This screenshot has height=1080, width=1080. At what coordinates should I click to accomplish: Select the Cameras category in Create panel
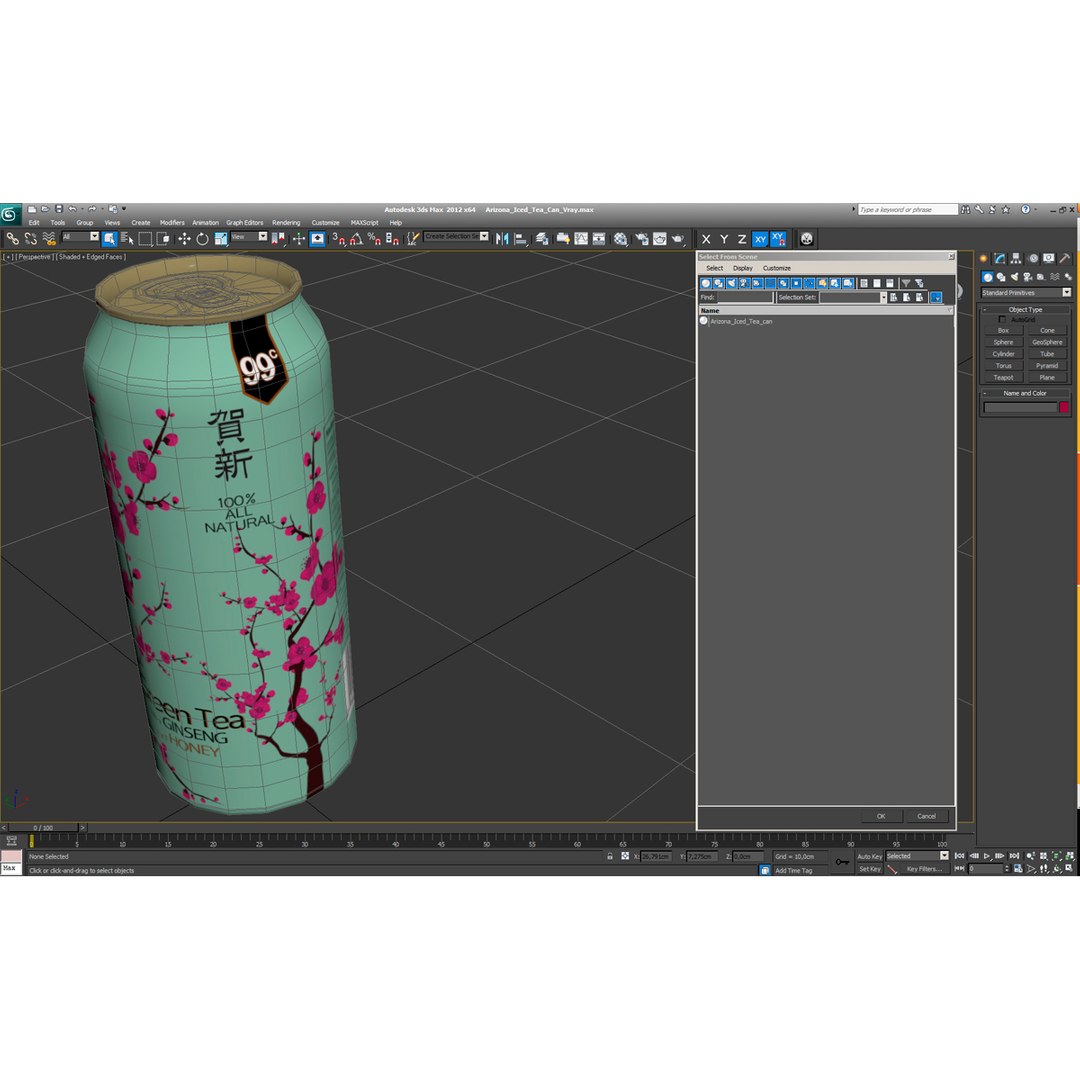point(1028,277)
